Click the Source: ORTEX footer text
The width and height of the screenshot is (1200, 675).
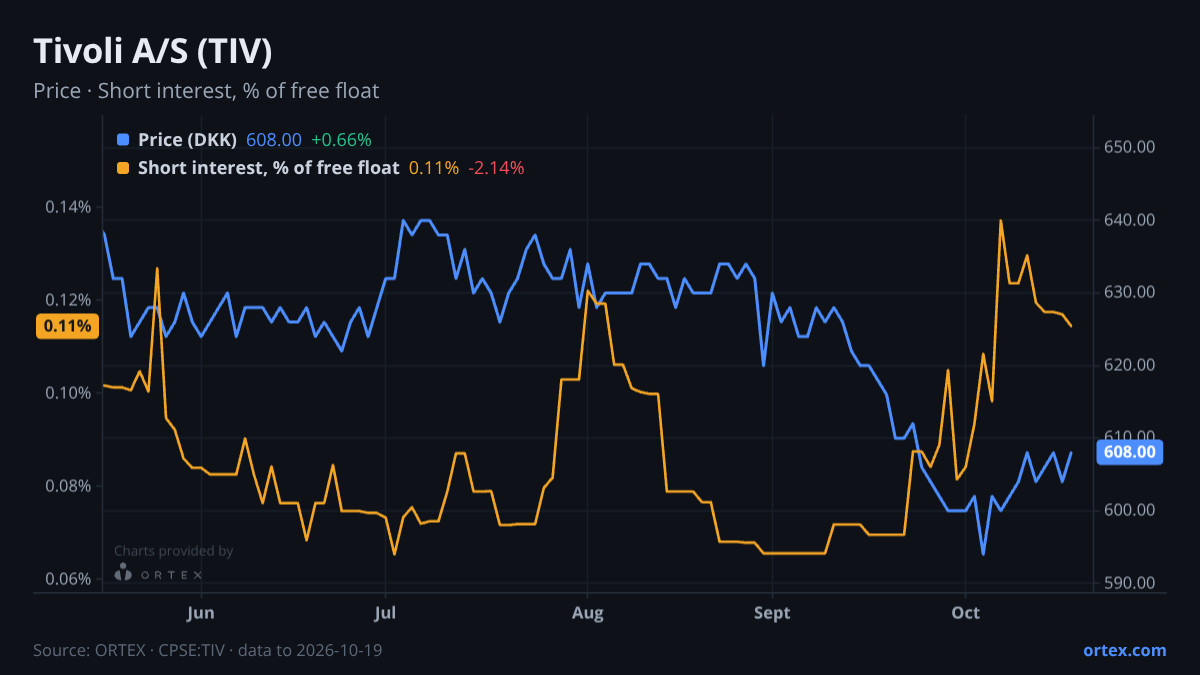click(x=207, y=650)
